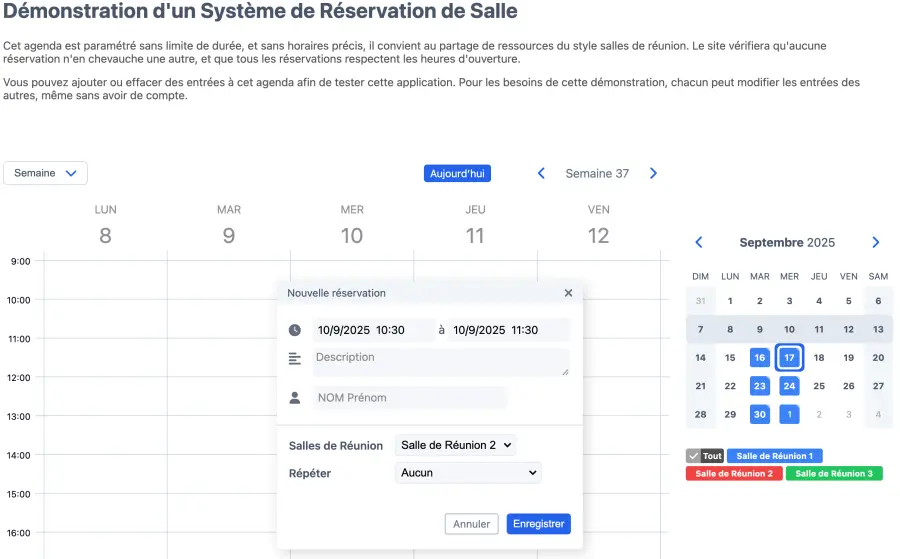Screen dimensions: 900x559
Task: Click the Aujourd'hui button
Action: [457, 173]
